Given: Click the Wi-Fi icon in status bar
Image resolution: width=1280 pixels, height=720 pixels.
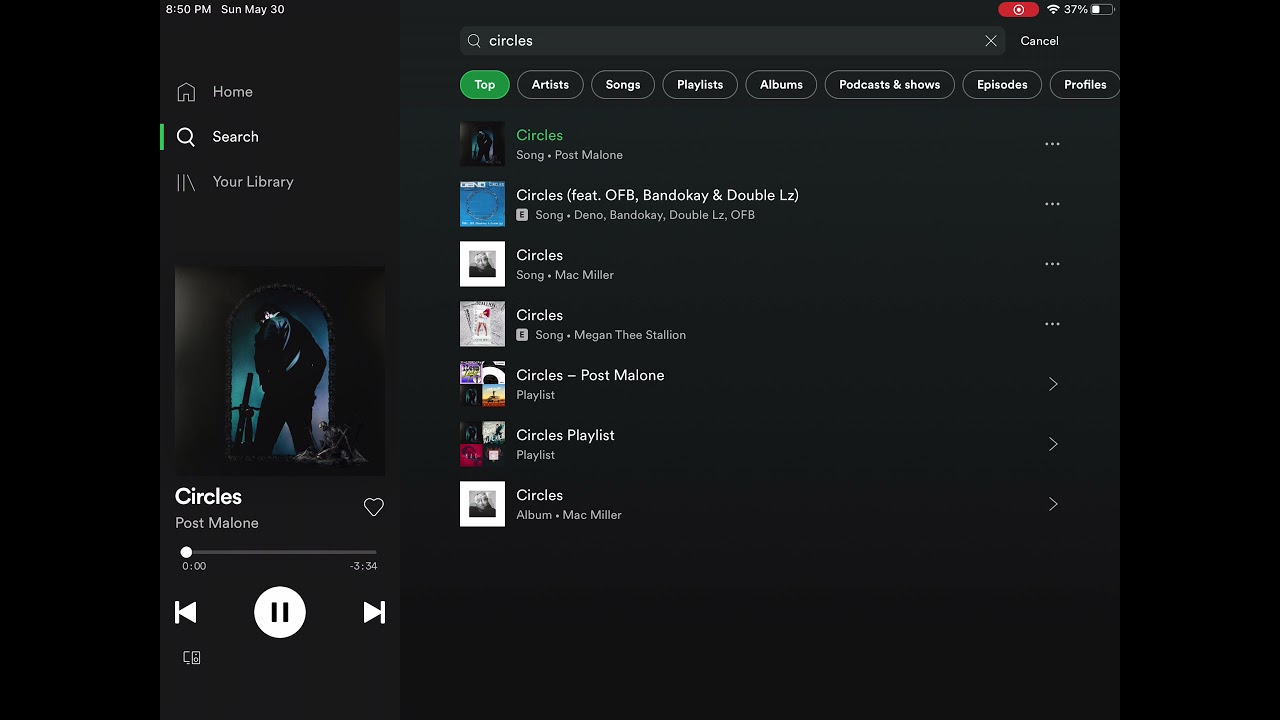Looking at the screenshot, I should tap(1053, 9).
